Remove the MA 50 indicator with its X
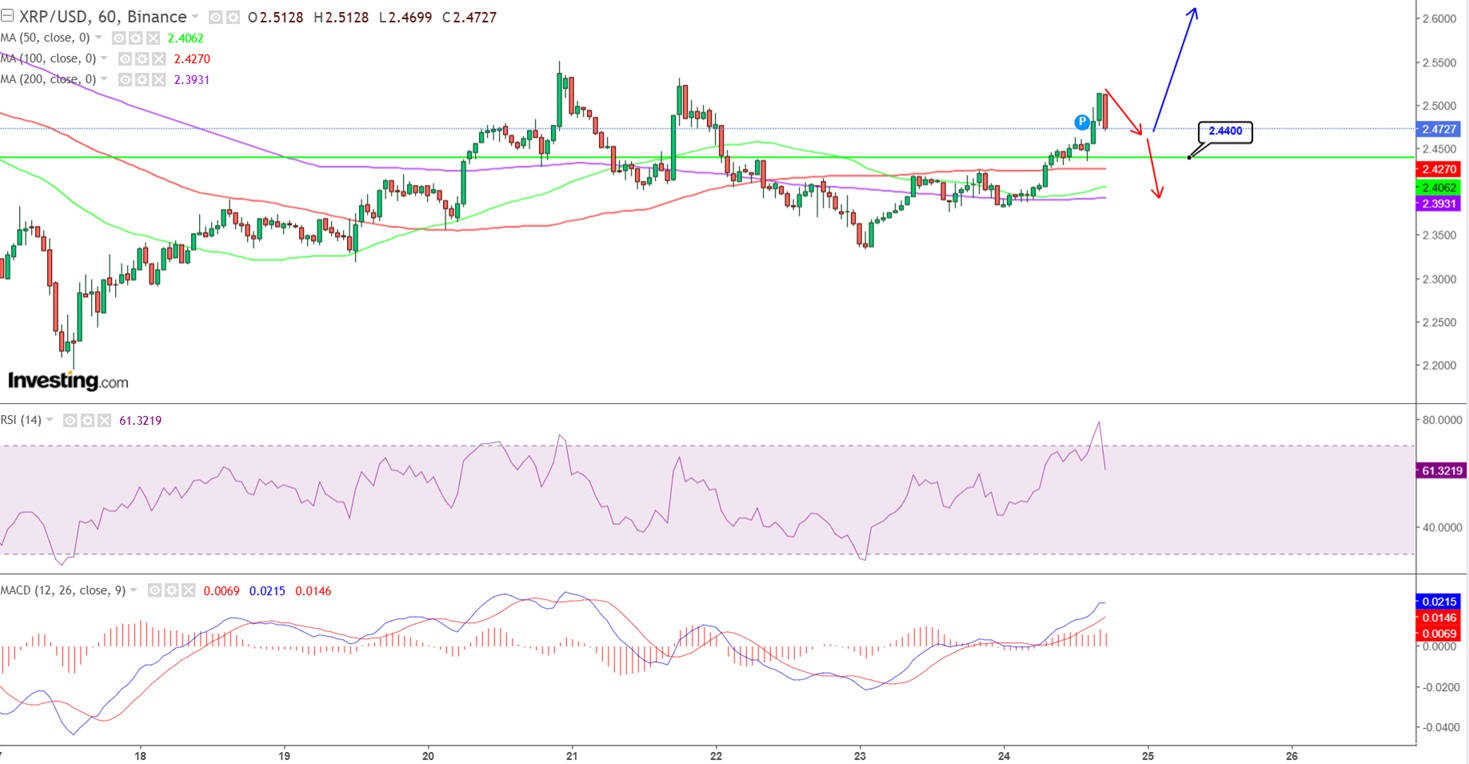 pyautogui.click(x=153, y=38)
